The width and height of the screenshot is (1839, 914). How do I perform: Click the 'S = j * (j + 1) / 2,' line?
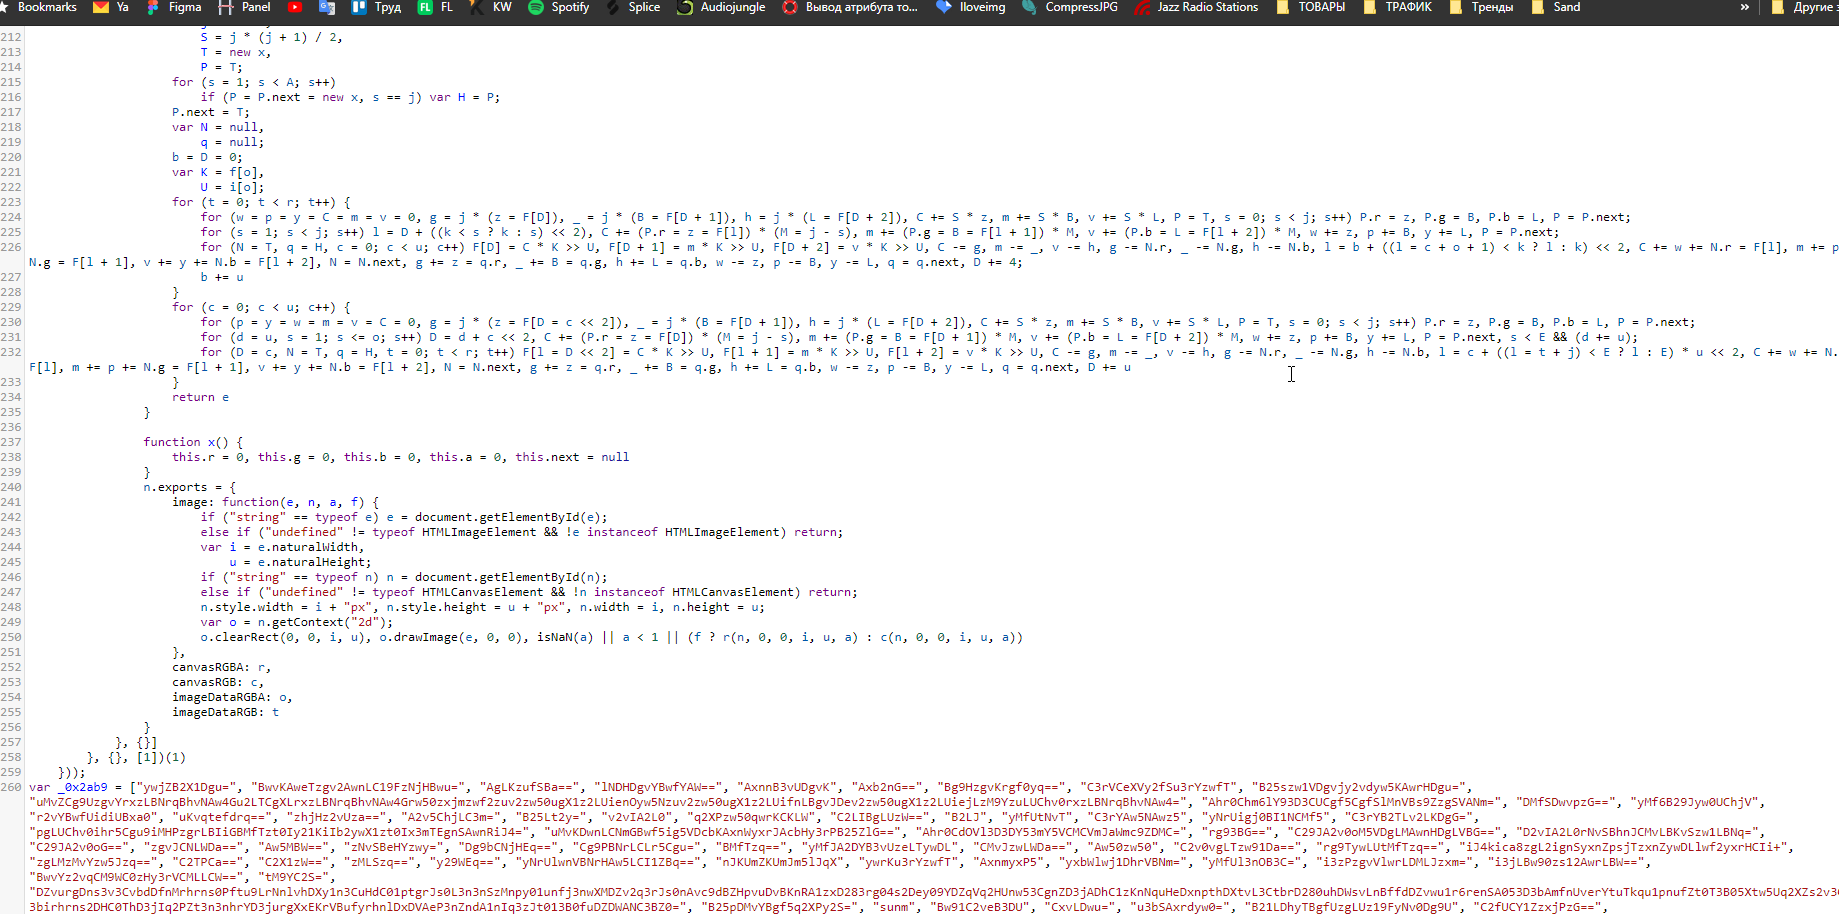point(271,37)
